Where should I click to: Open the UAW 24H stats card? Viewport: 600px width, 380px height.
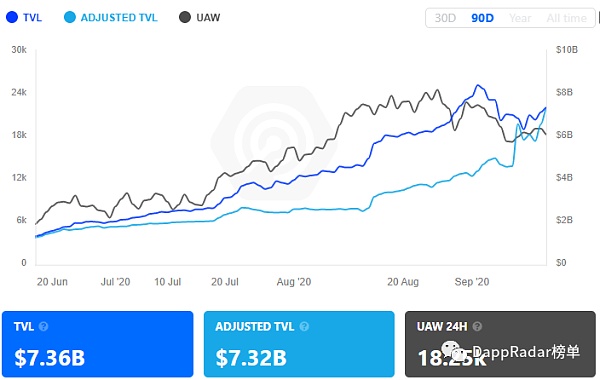tap(500, 344)
